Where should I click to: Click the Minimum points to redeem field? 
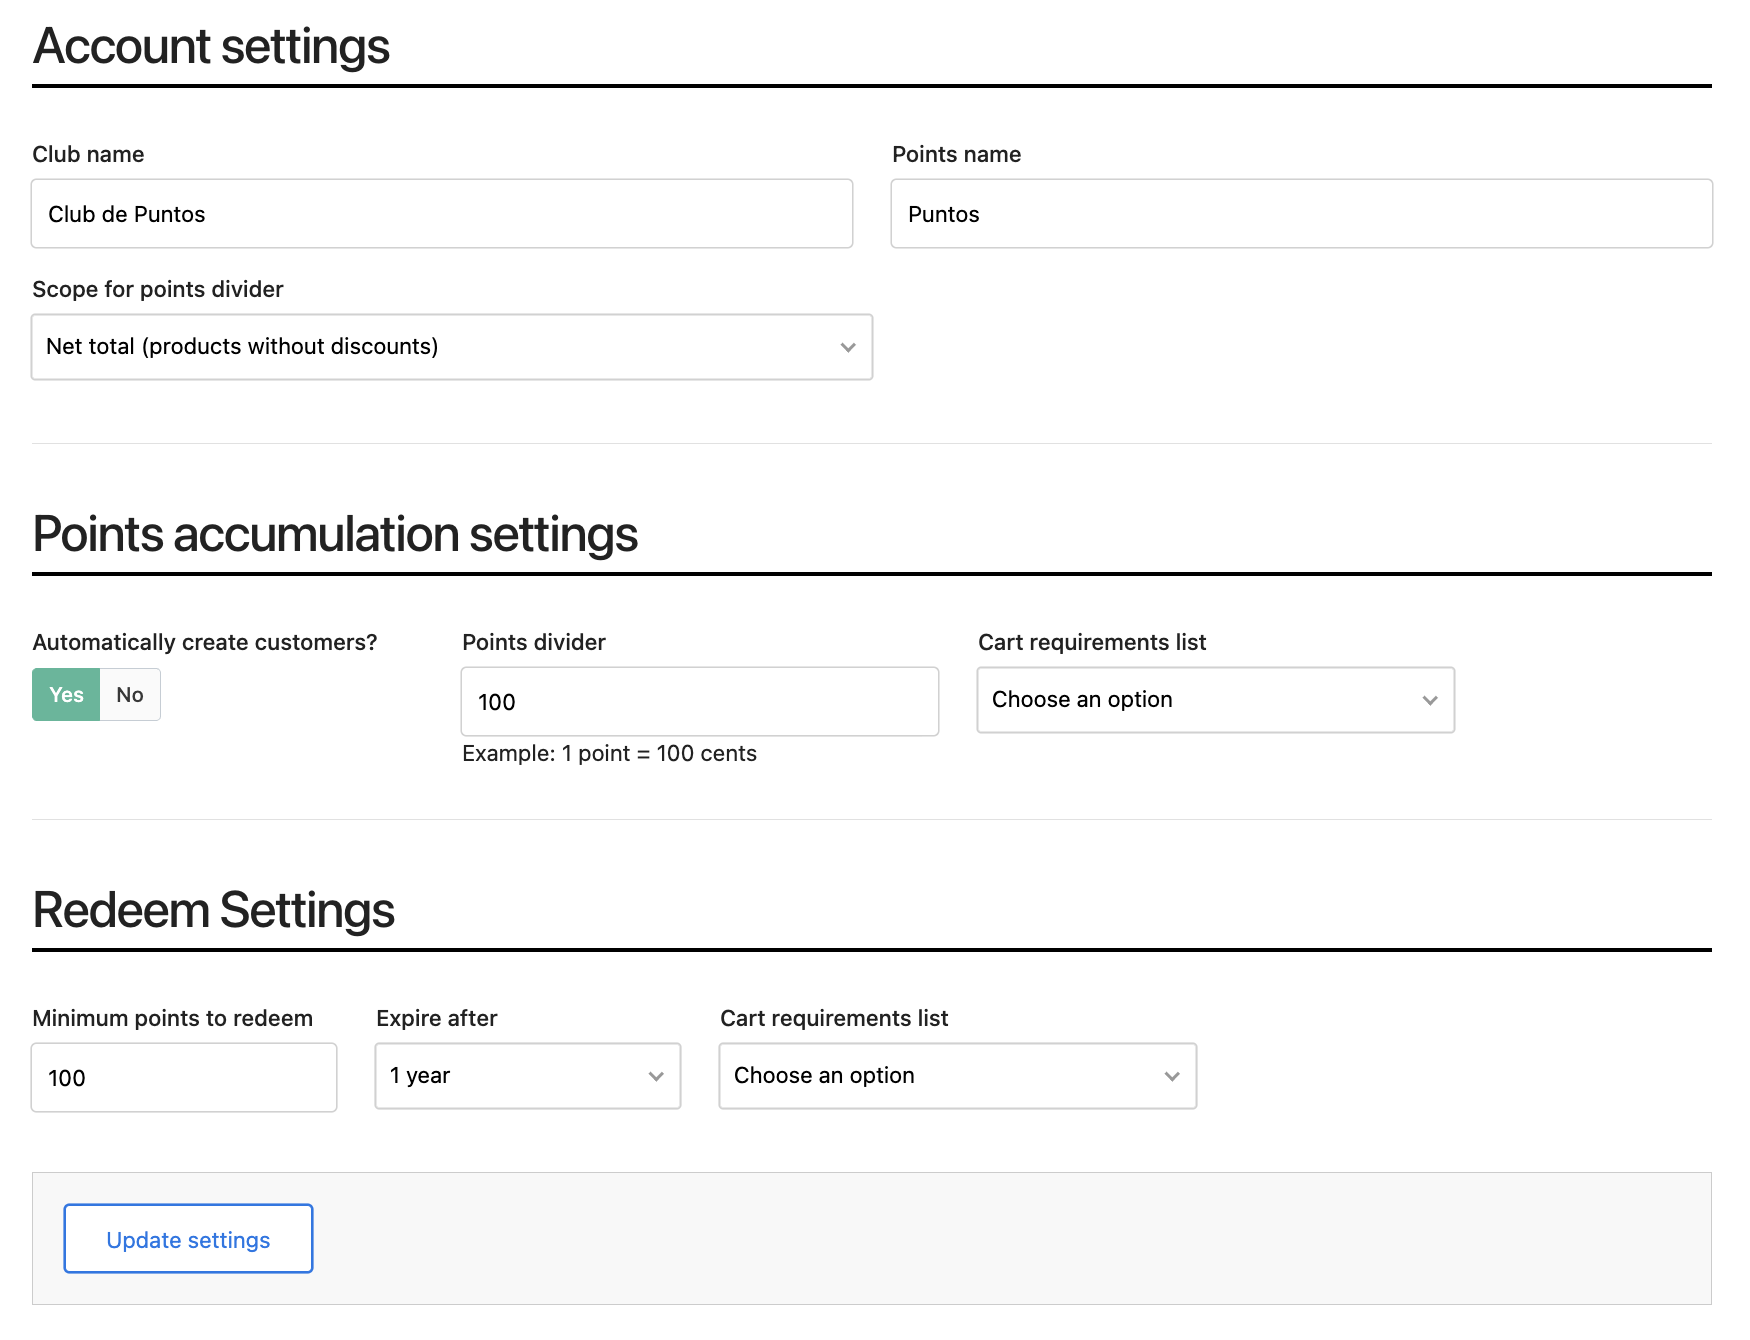click(184, 1078)
